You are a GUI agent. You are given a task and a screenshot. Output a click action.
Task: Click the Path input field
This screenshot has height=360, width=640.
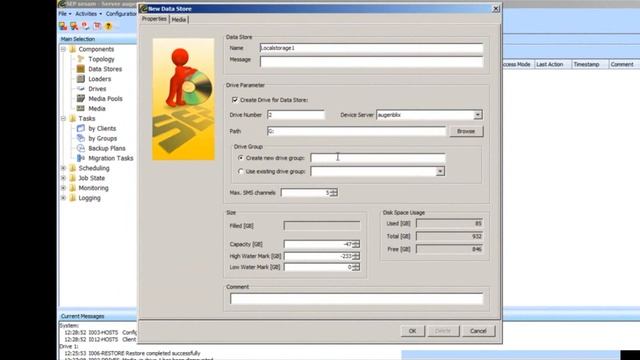click(x=356, y=131)
